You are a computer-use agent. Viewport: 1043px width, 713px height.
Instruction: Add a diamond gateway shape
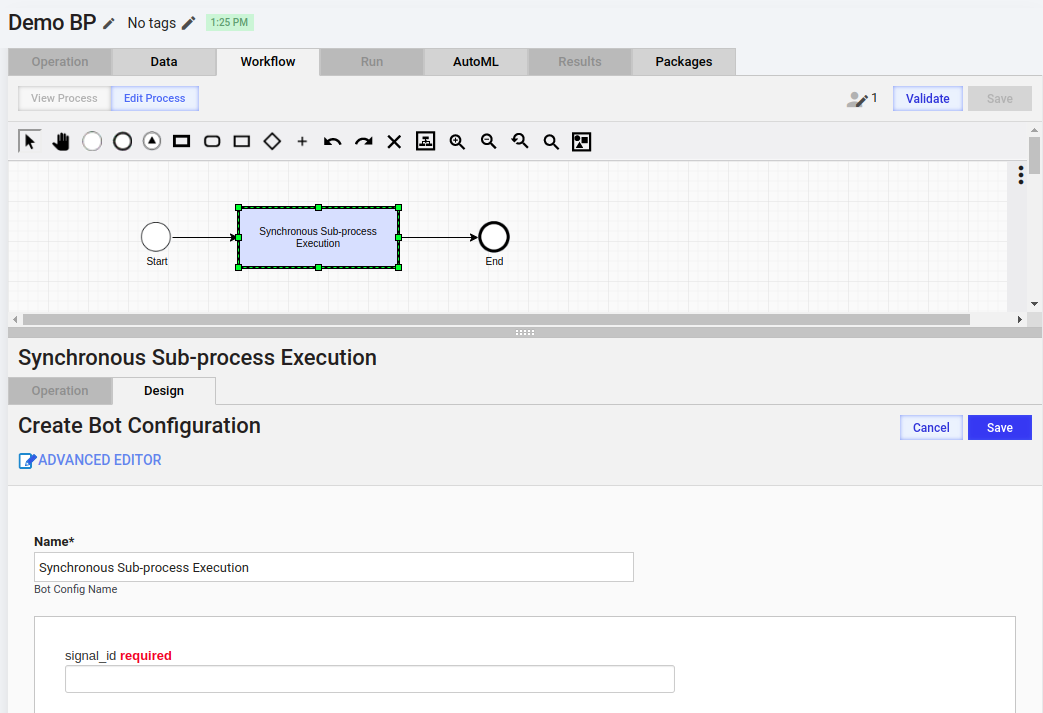tap(272, 141)
